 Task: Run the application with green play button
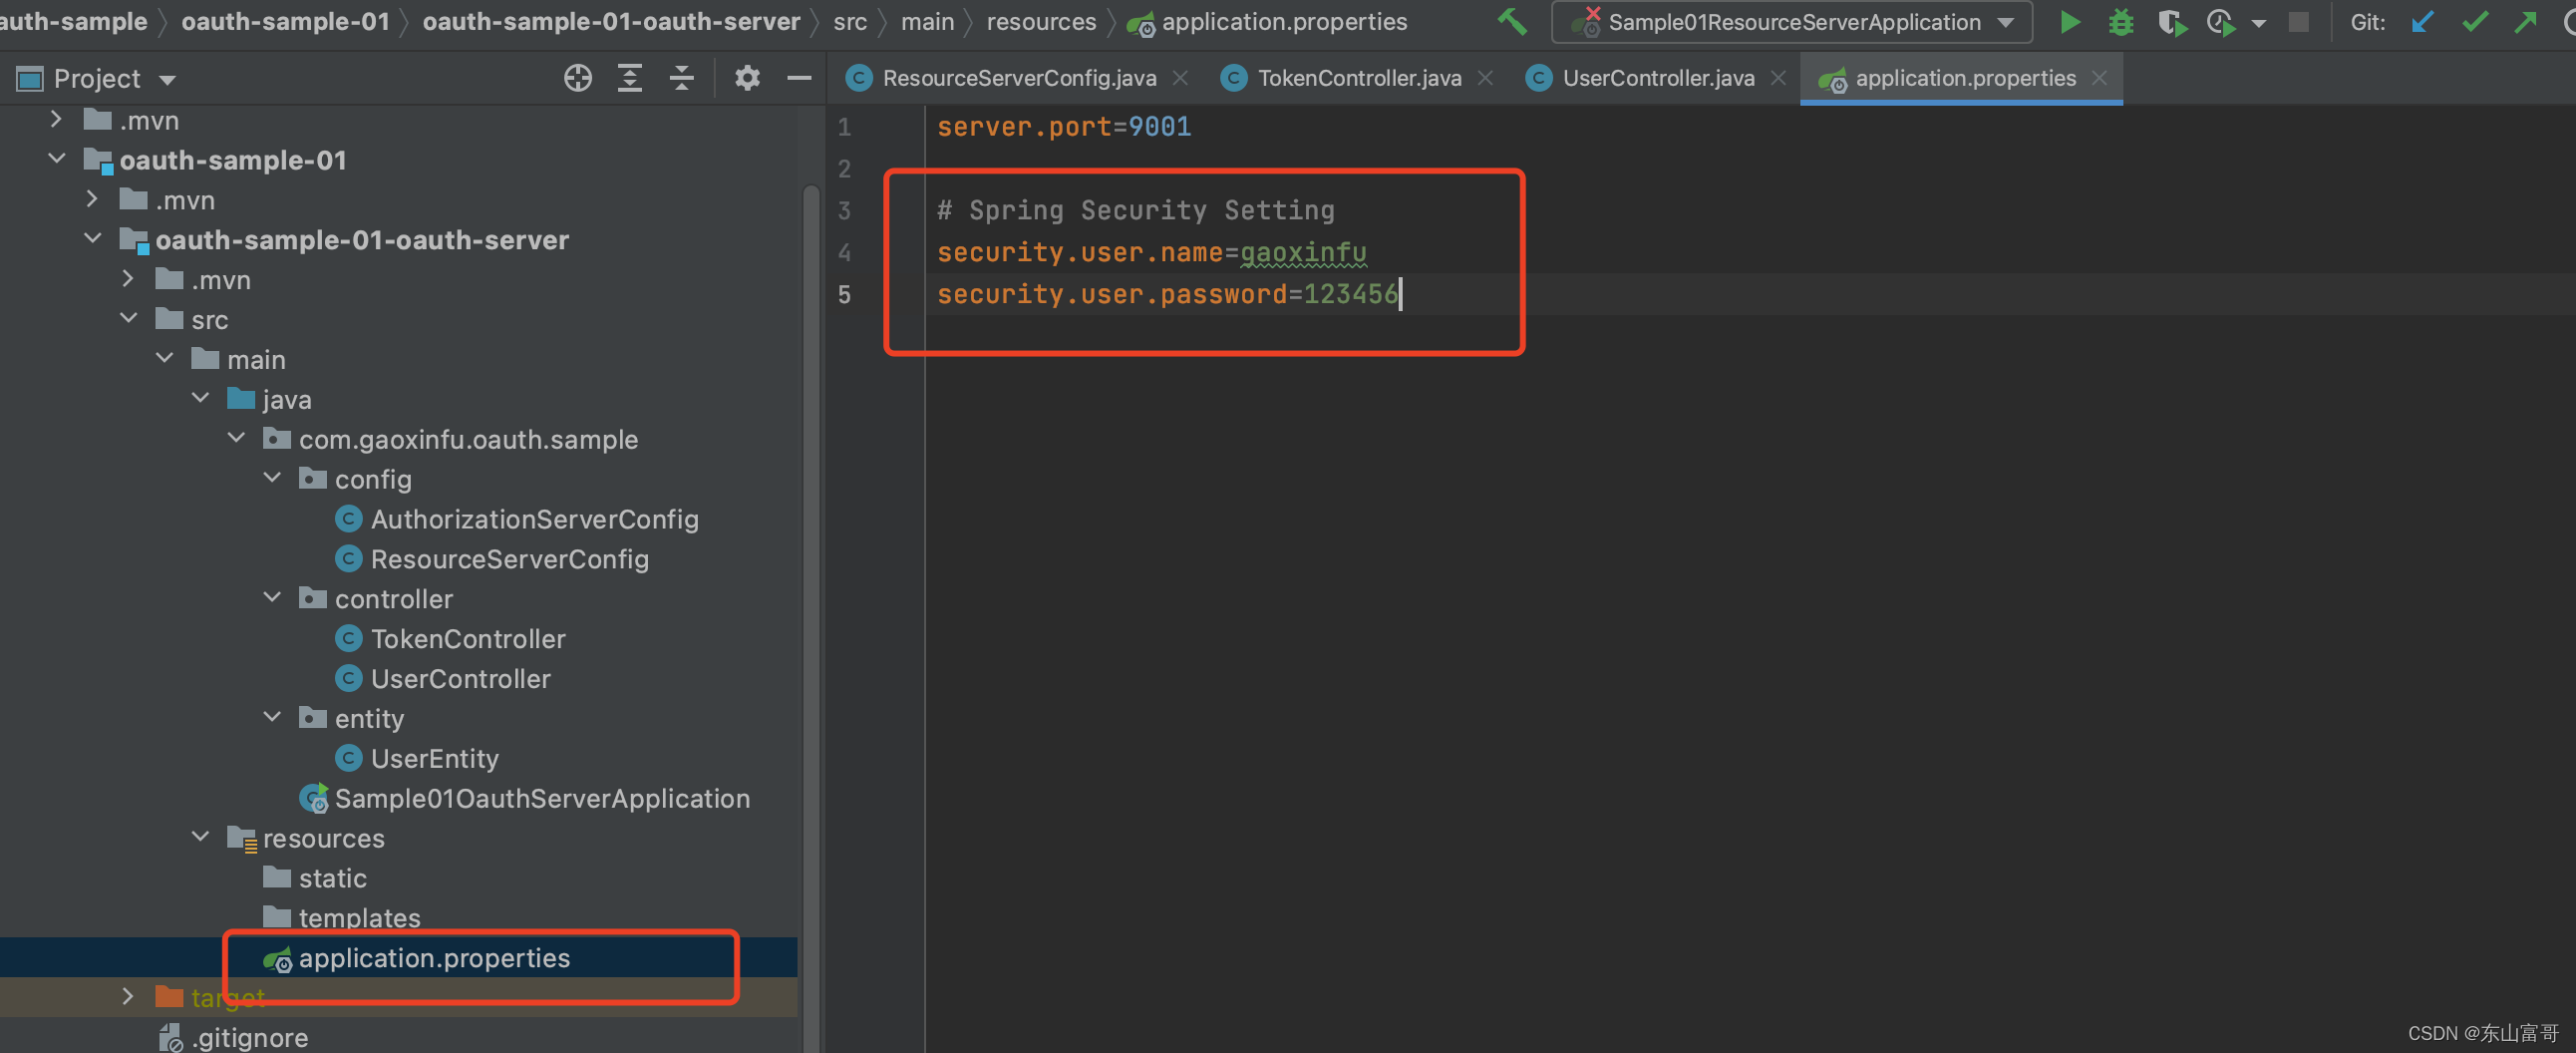(2070, 22)
